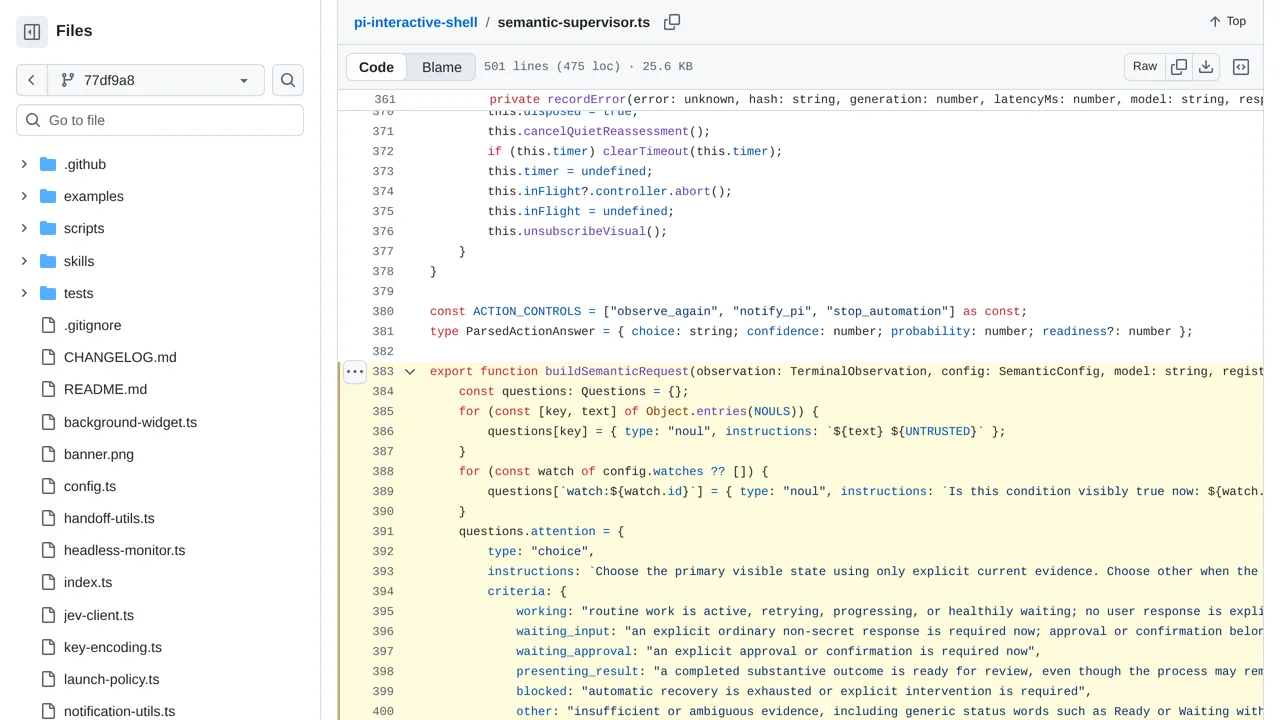Click cancelQuietReassessment call on line 371
The height and width of the screenshot is (720, 1280).
click(x=607, y=131)
